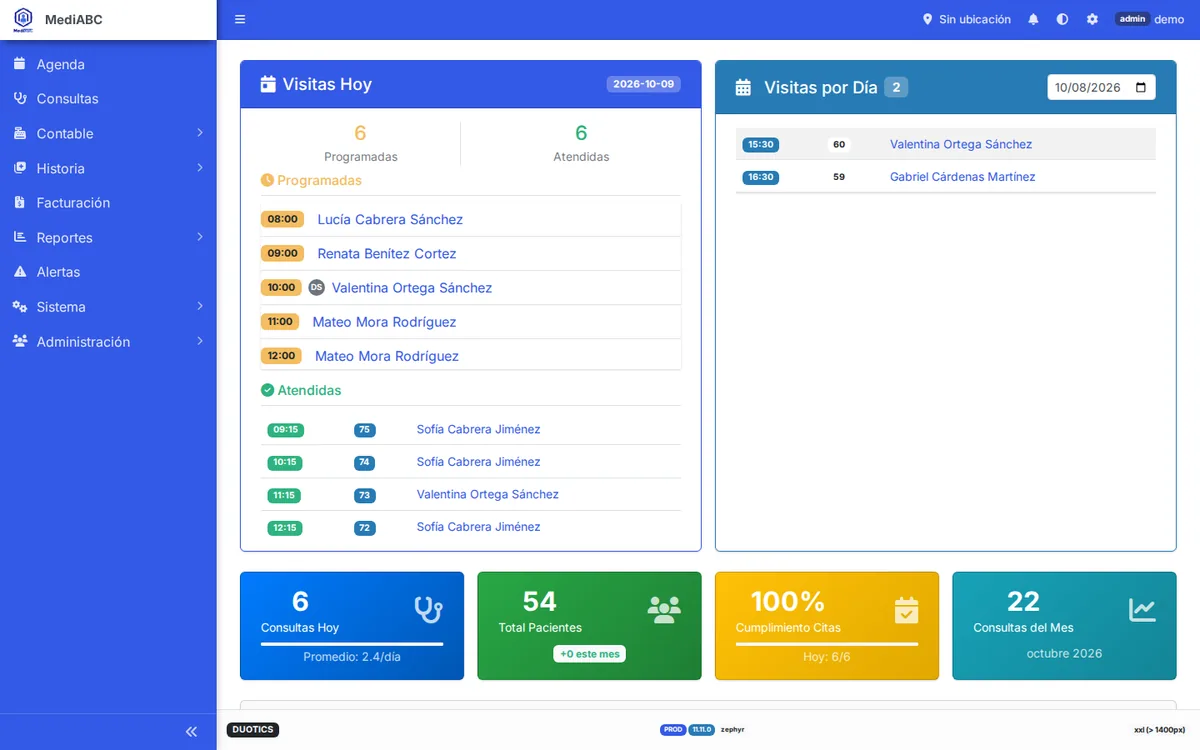
Task: Go to Consultas in the sidebar
Action: click(108, 99)
